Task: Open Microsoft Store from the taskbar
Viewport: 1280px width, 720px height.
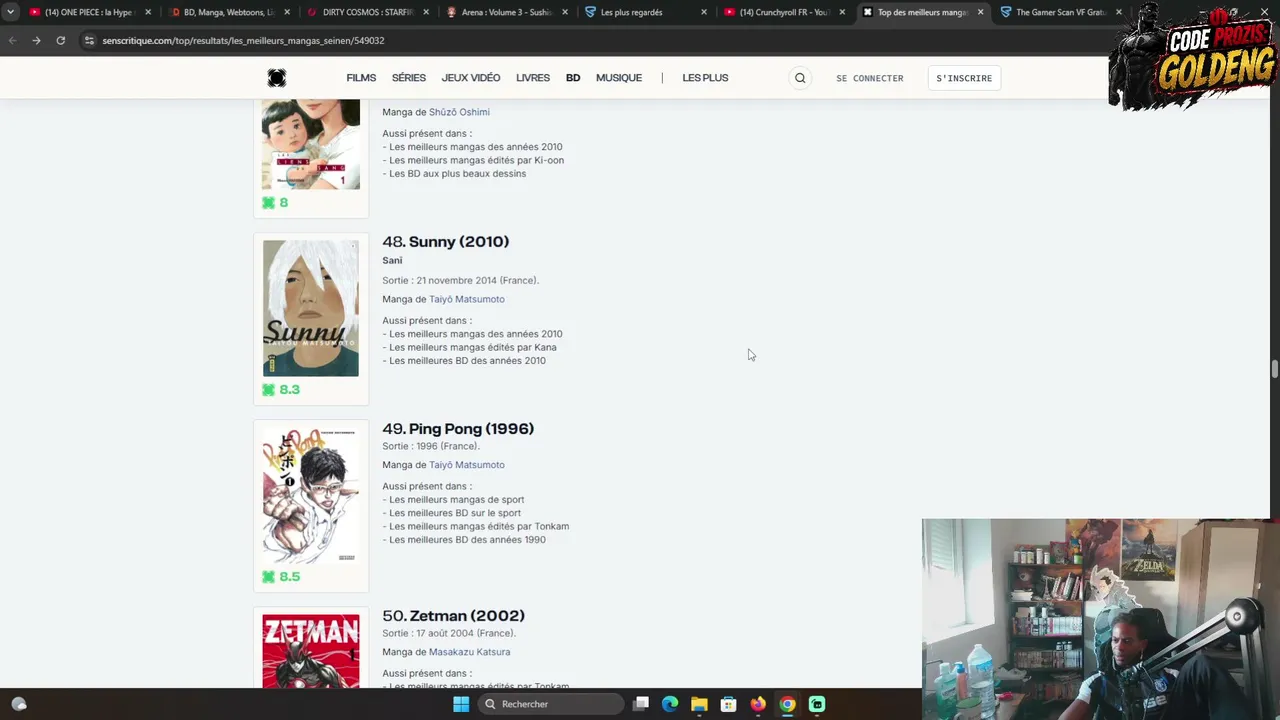Action: 729,704
